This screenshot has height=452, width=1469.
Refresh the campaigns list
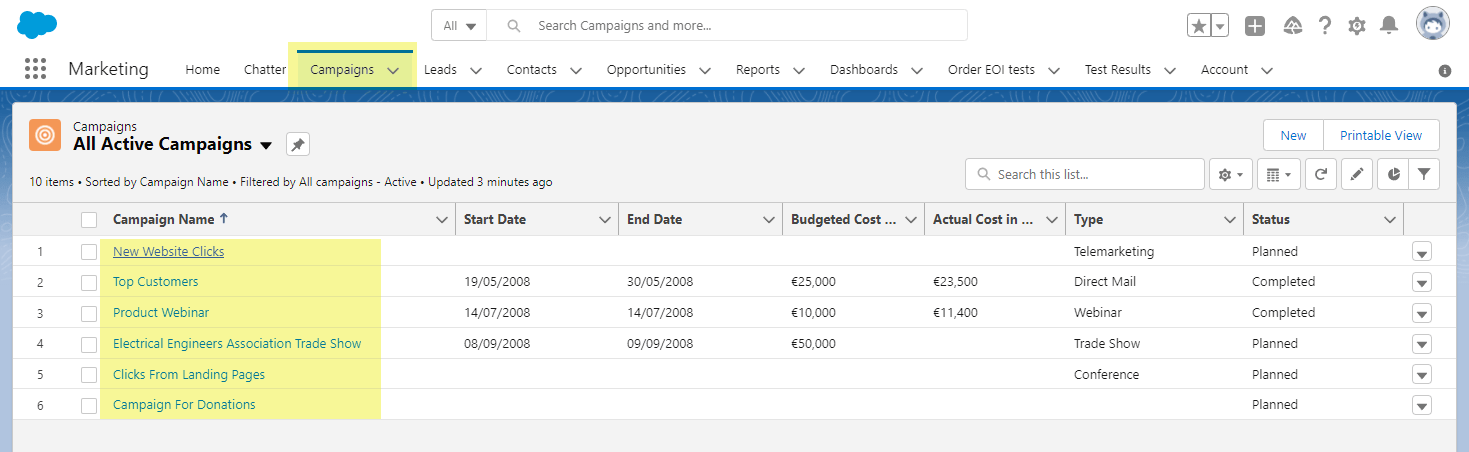1320,174
